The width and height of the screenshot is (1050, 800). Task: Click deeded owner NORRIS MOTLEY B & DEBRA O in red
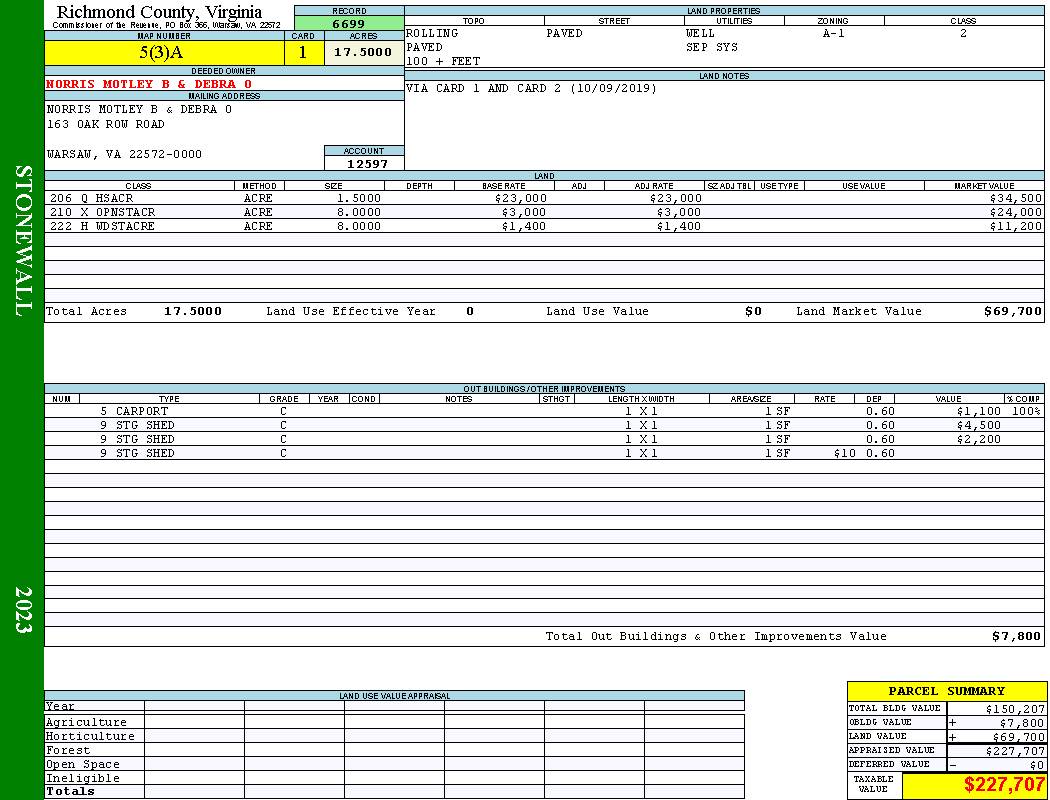pyautogui.click(x=149, y=84)
